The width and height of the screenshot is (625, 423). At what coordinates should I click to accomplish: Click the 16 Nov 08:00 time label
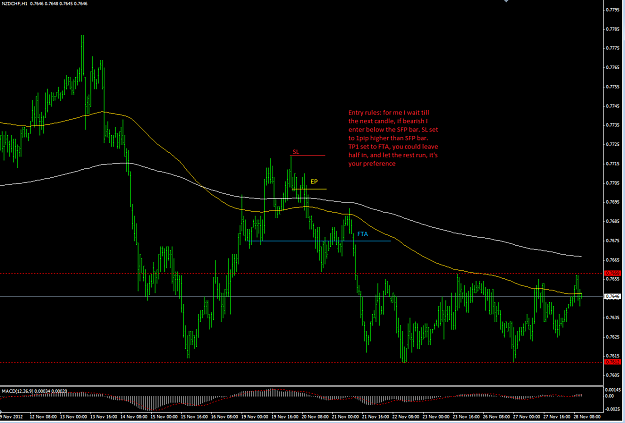[x=224, y=417]
